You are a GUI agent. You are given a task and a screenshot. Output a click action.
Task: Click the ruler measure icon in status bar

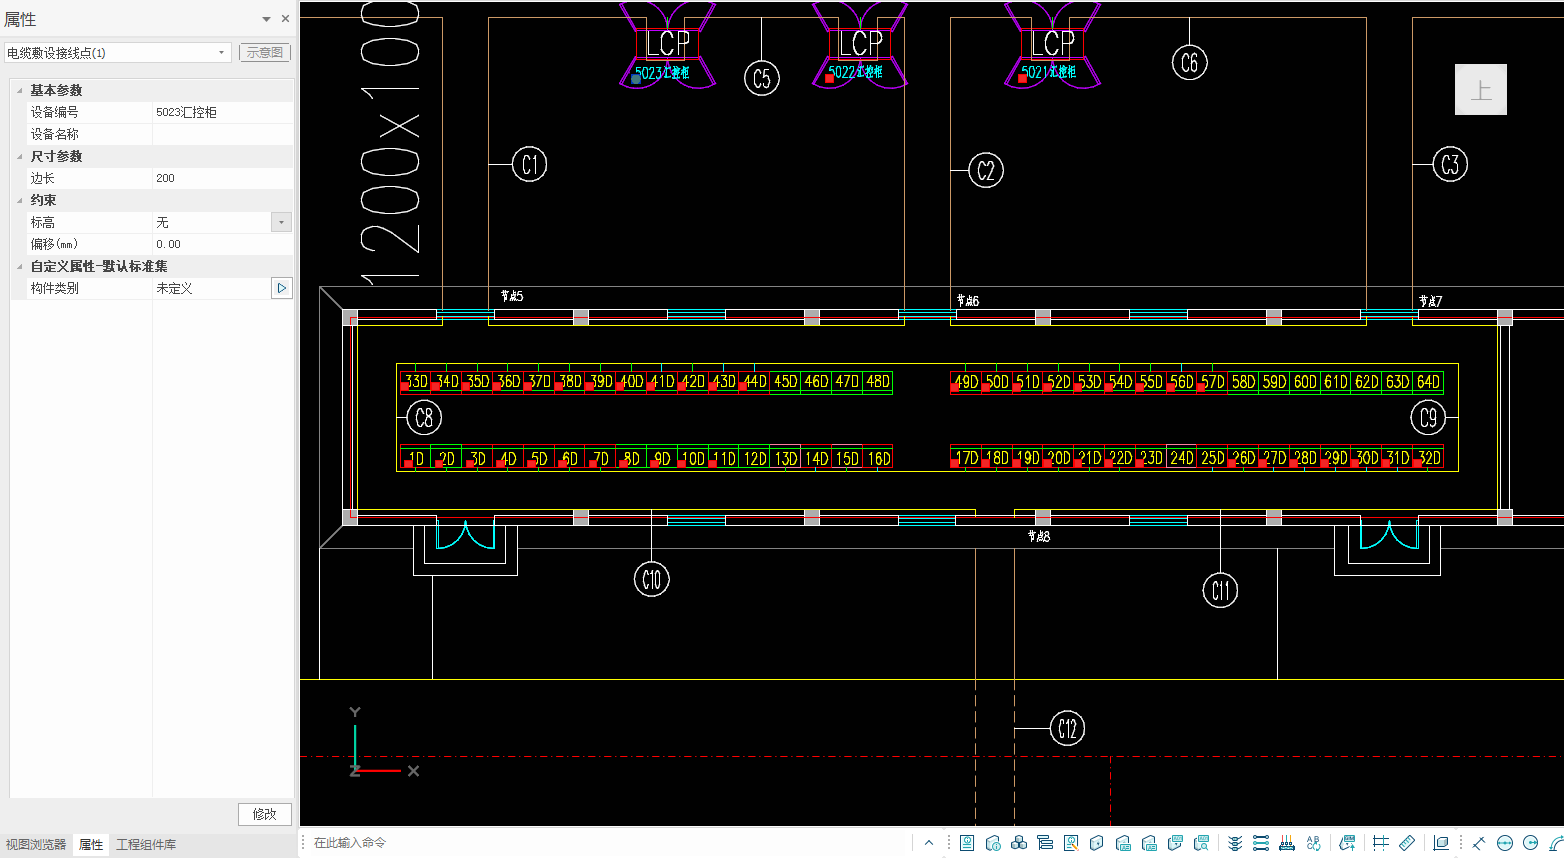pyautogui.click(x=1407, y=843)
